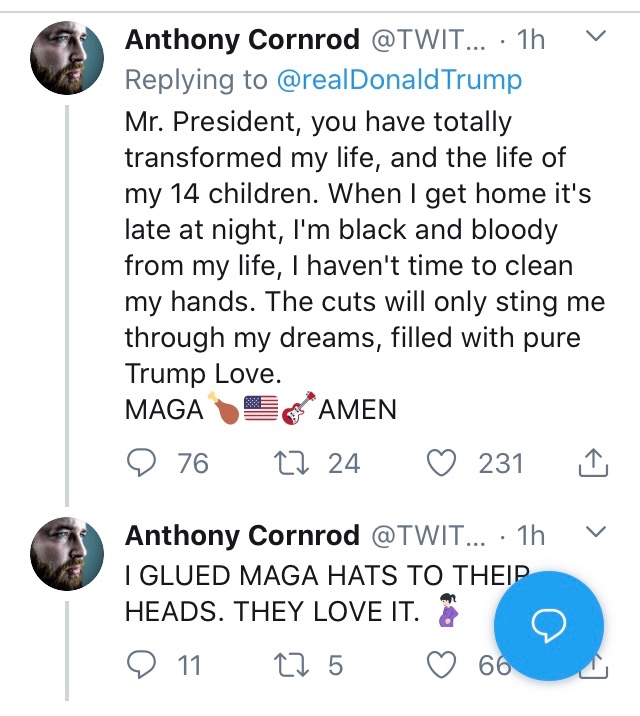Tap the first tweet's profile avatar
The image size is (640, 716).
click(68, 58)
